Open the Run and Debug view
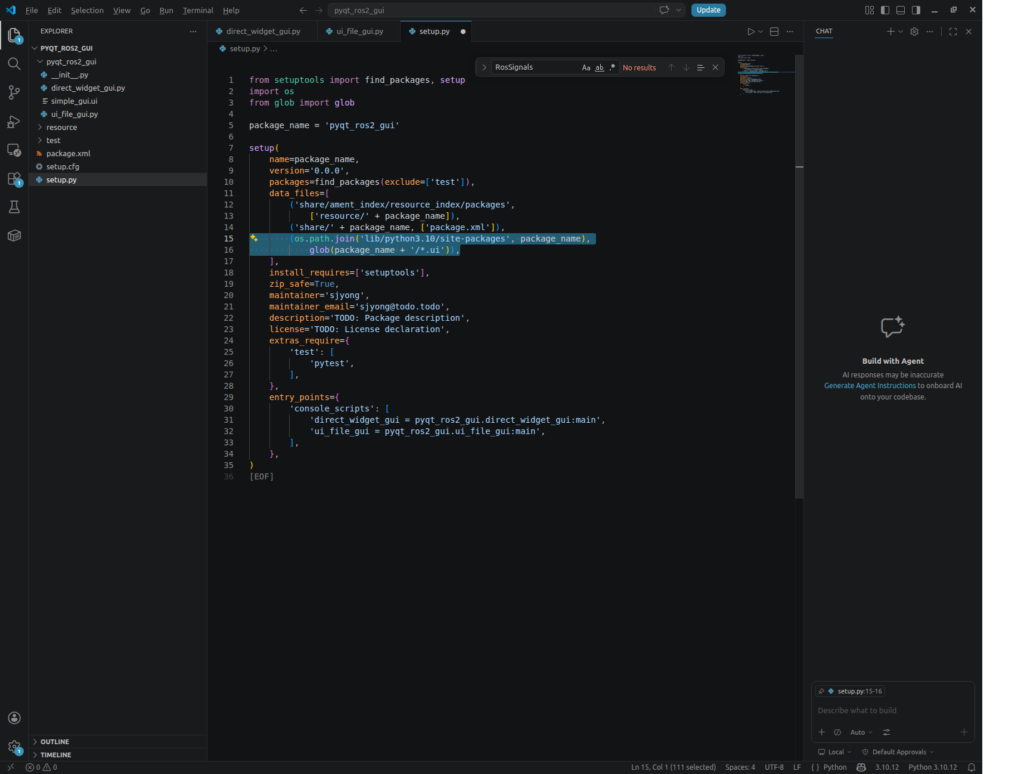The width and height of the screenshot is (1024, 774). click(x=14, y=121)
